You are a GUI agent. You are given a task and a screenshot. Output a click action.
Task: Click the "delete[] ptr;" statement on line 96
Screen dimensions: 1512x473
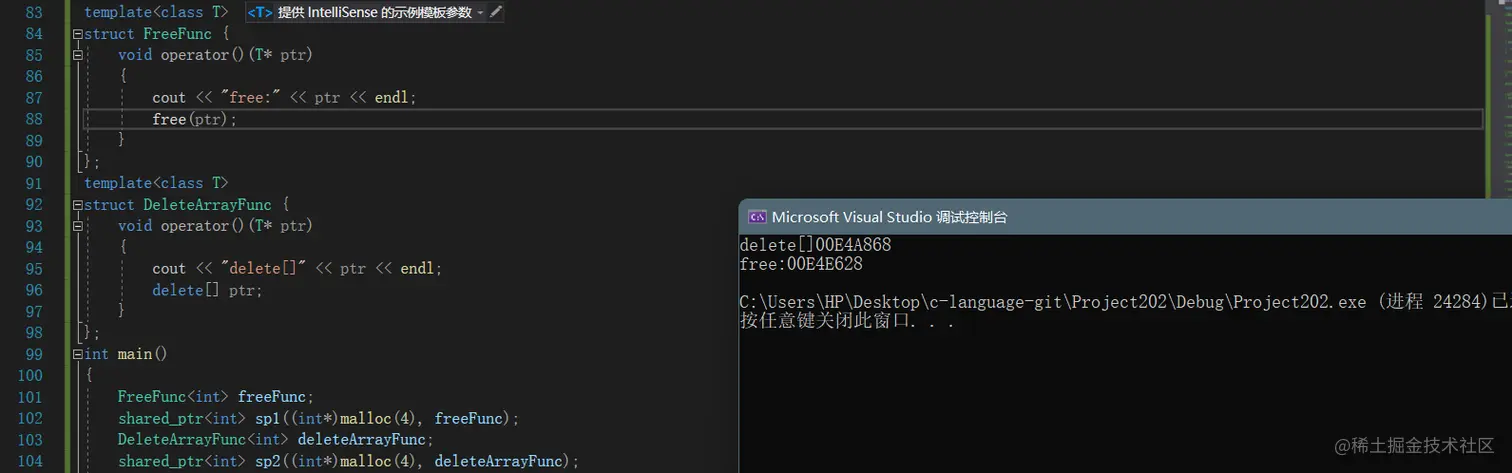tap(207, 290)
